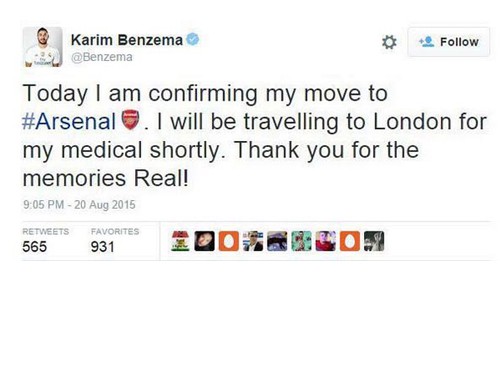Image resolution: width=500 pixels, height=375 pixels.
Task: Open the #Arsenal hashtag
Action: pyautogui.click(x=69, y=121)
